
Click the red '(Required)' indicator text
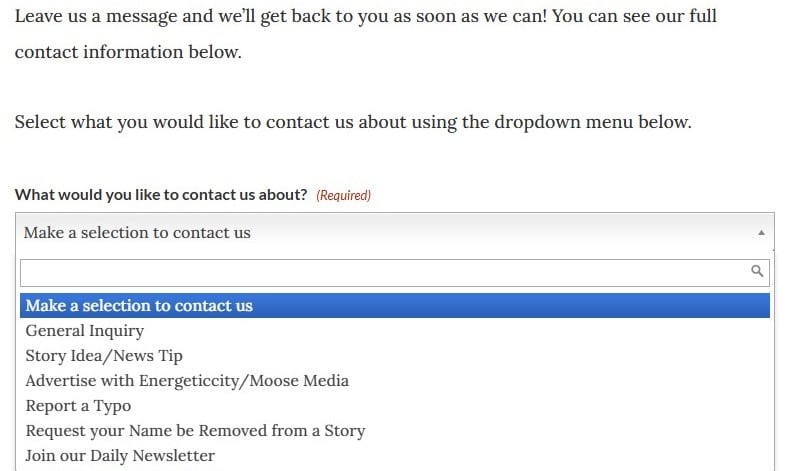(x=343, y=196)
